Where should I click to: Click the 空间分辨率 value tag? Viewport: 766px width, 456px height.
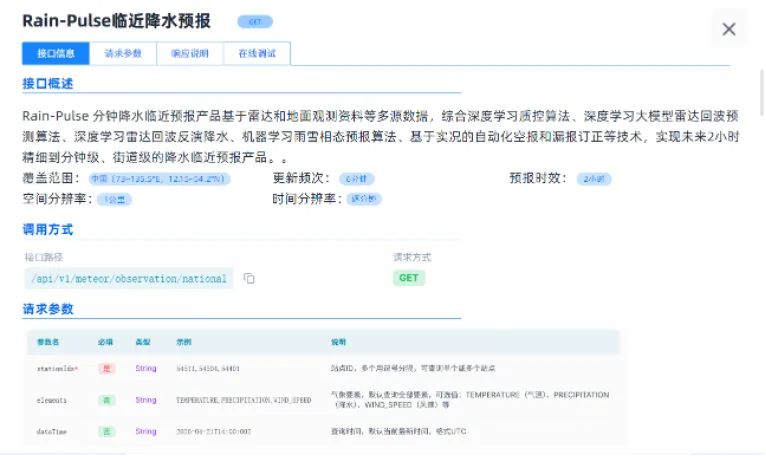tap(114, 199)
